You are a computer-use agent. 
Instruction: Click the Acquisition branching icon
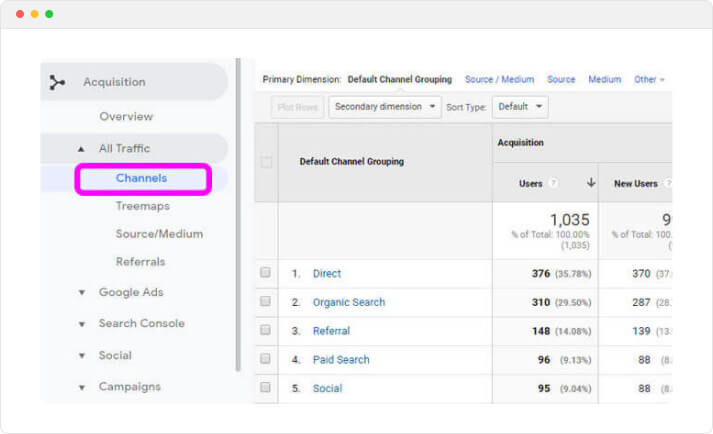click(57, 82)
